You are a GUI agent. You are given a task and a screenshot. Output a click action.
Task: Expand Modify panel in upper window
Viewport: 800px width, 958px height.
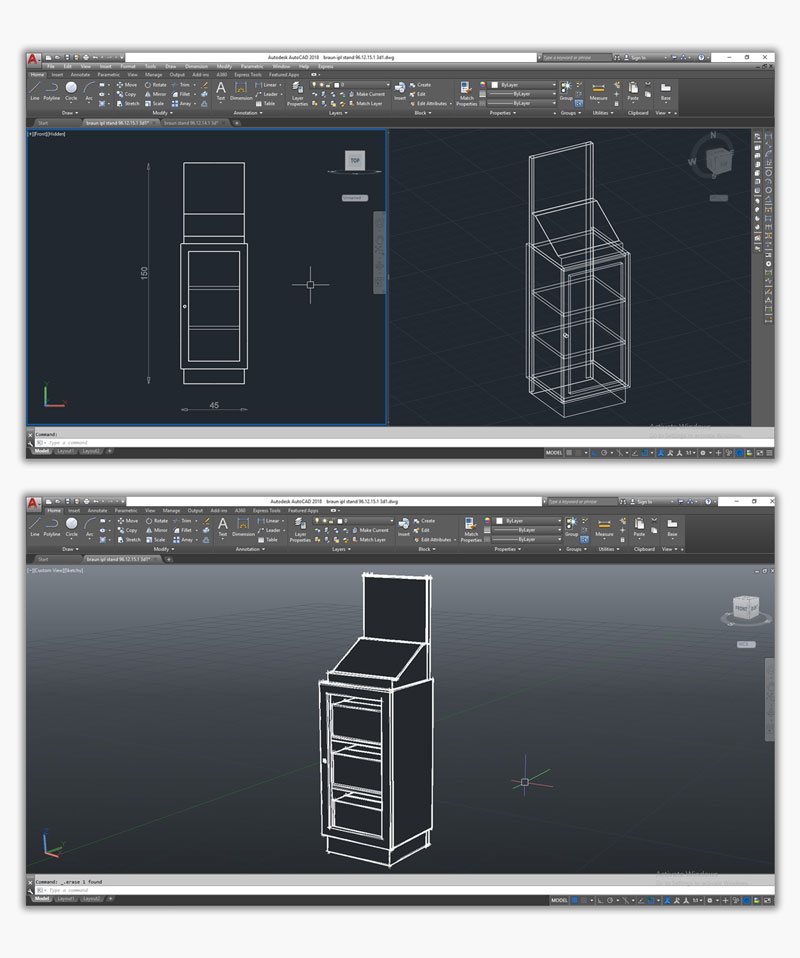pyautogui.click(x=162, y=113)
